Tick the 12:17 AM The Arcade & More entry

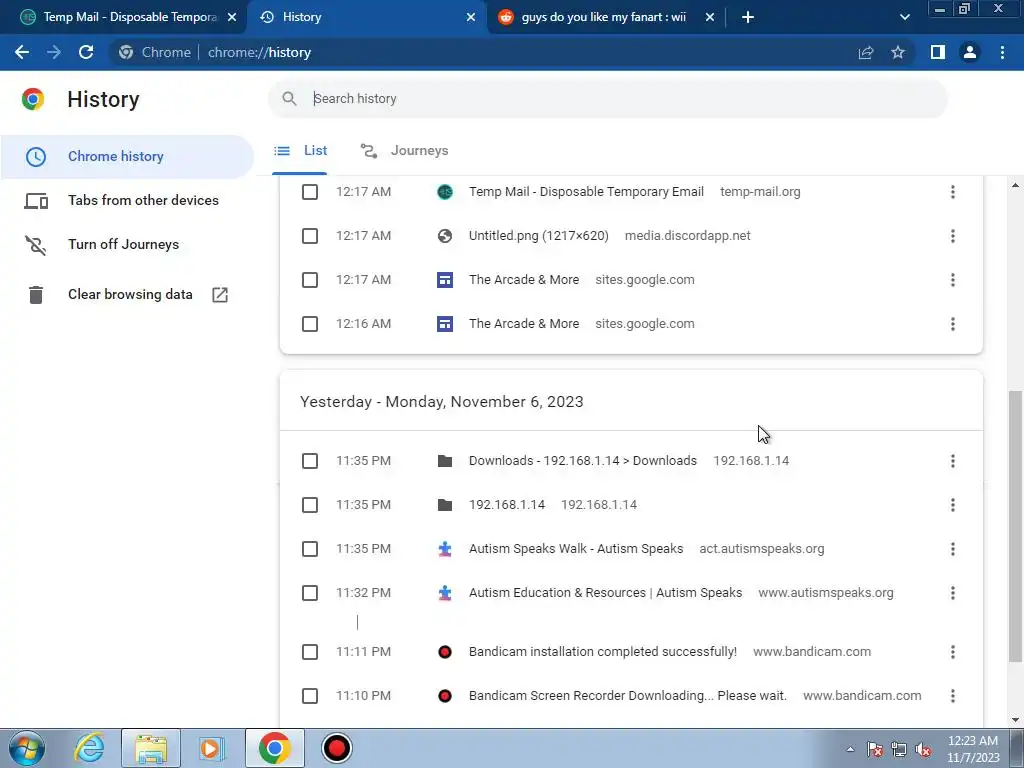click(310, 280)
